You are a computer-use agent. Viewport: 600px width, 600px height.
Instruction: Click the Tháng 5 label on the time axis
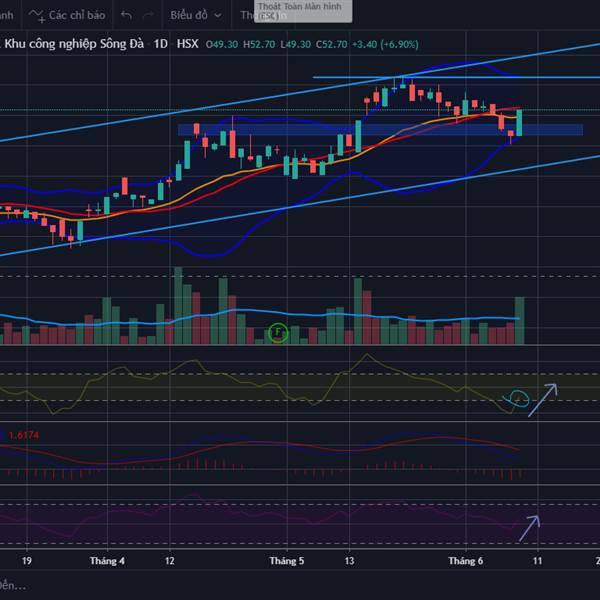pyautogui.click(x=287, y=561)
